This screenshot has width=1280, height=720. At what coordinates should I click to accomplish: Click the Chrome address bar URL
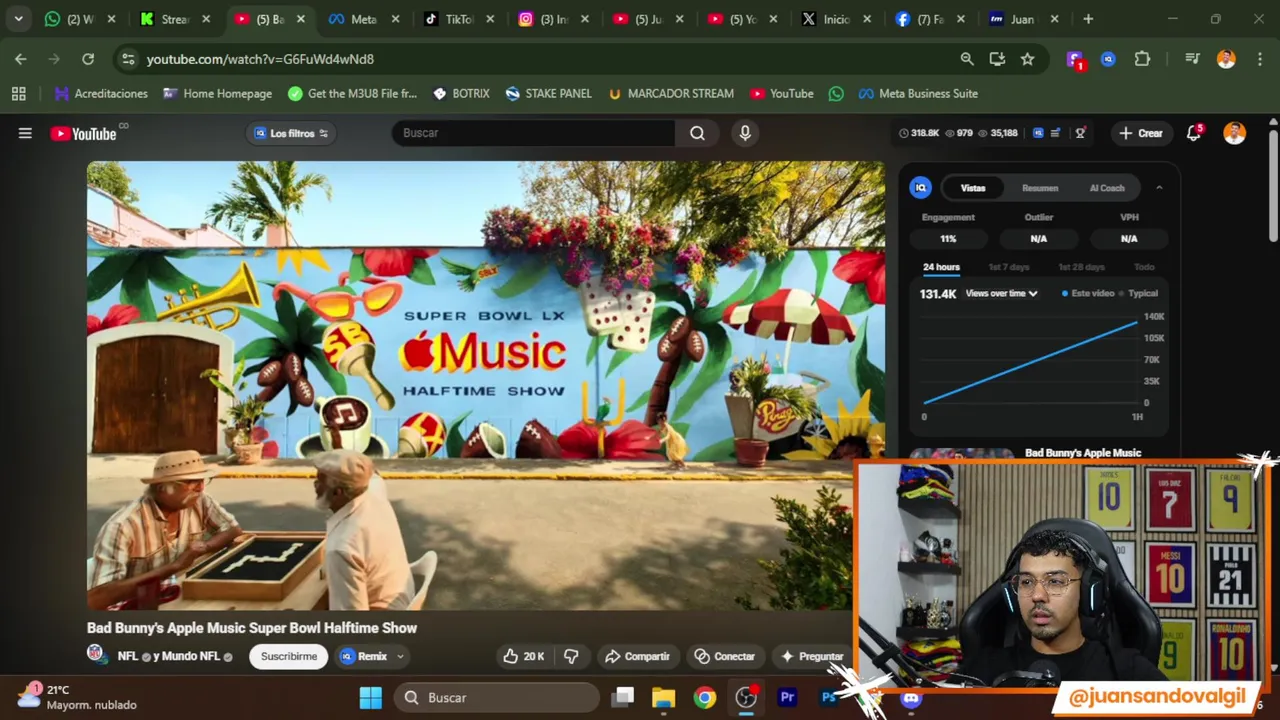260,59
